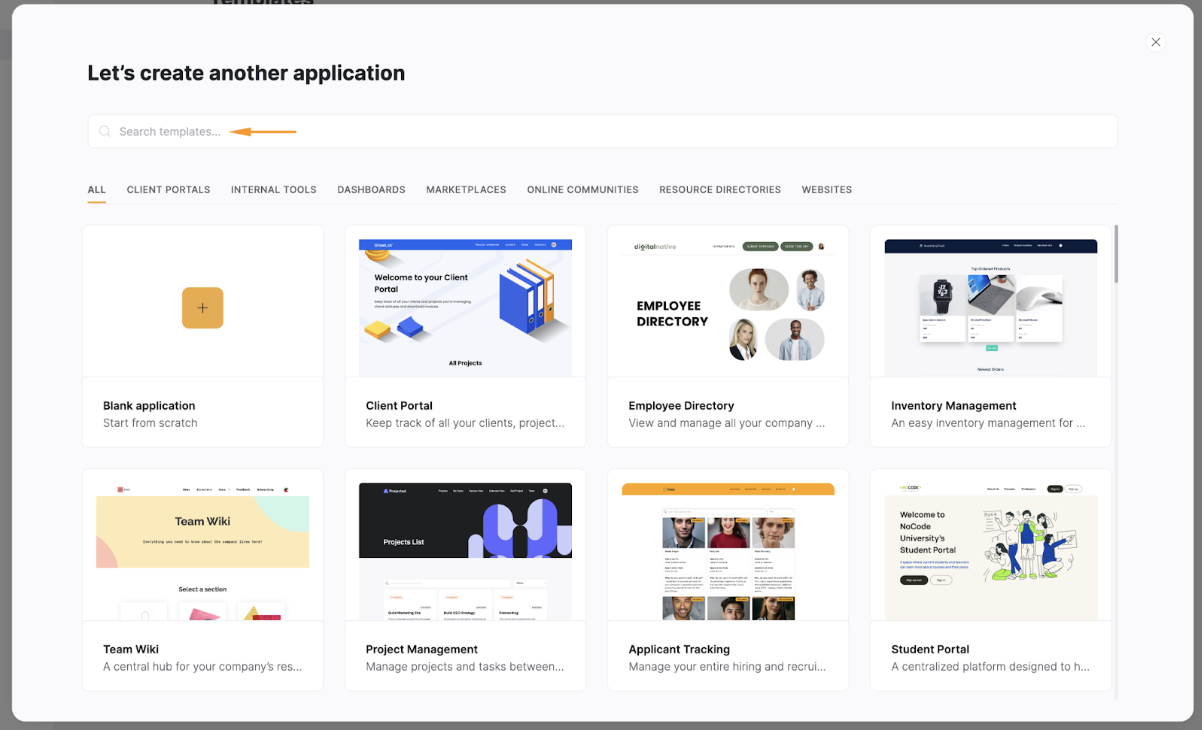Click the "Start from scratch" description
The width and height of the screenshot is (1202, 730).
150,423
